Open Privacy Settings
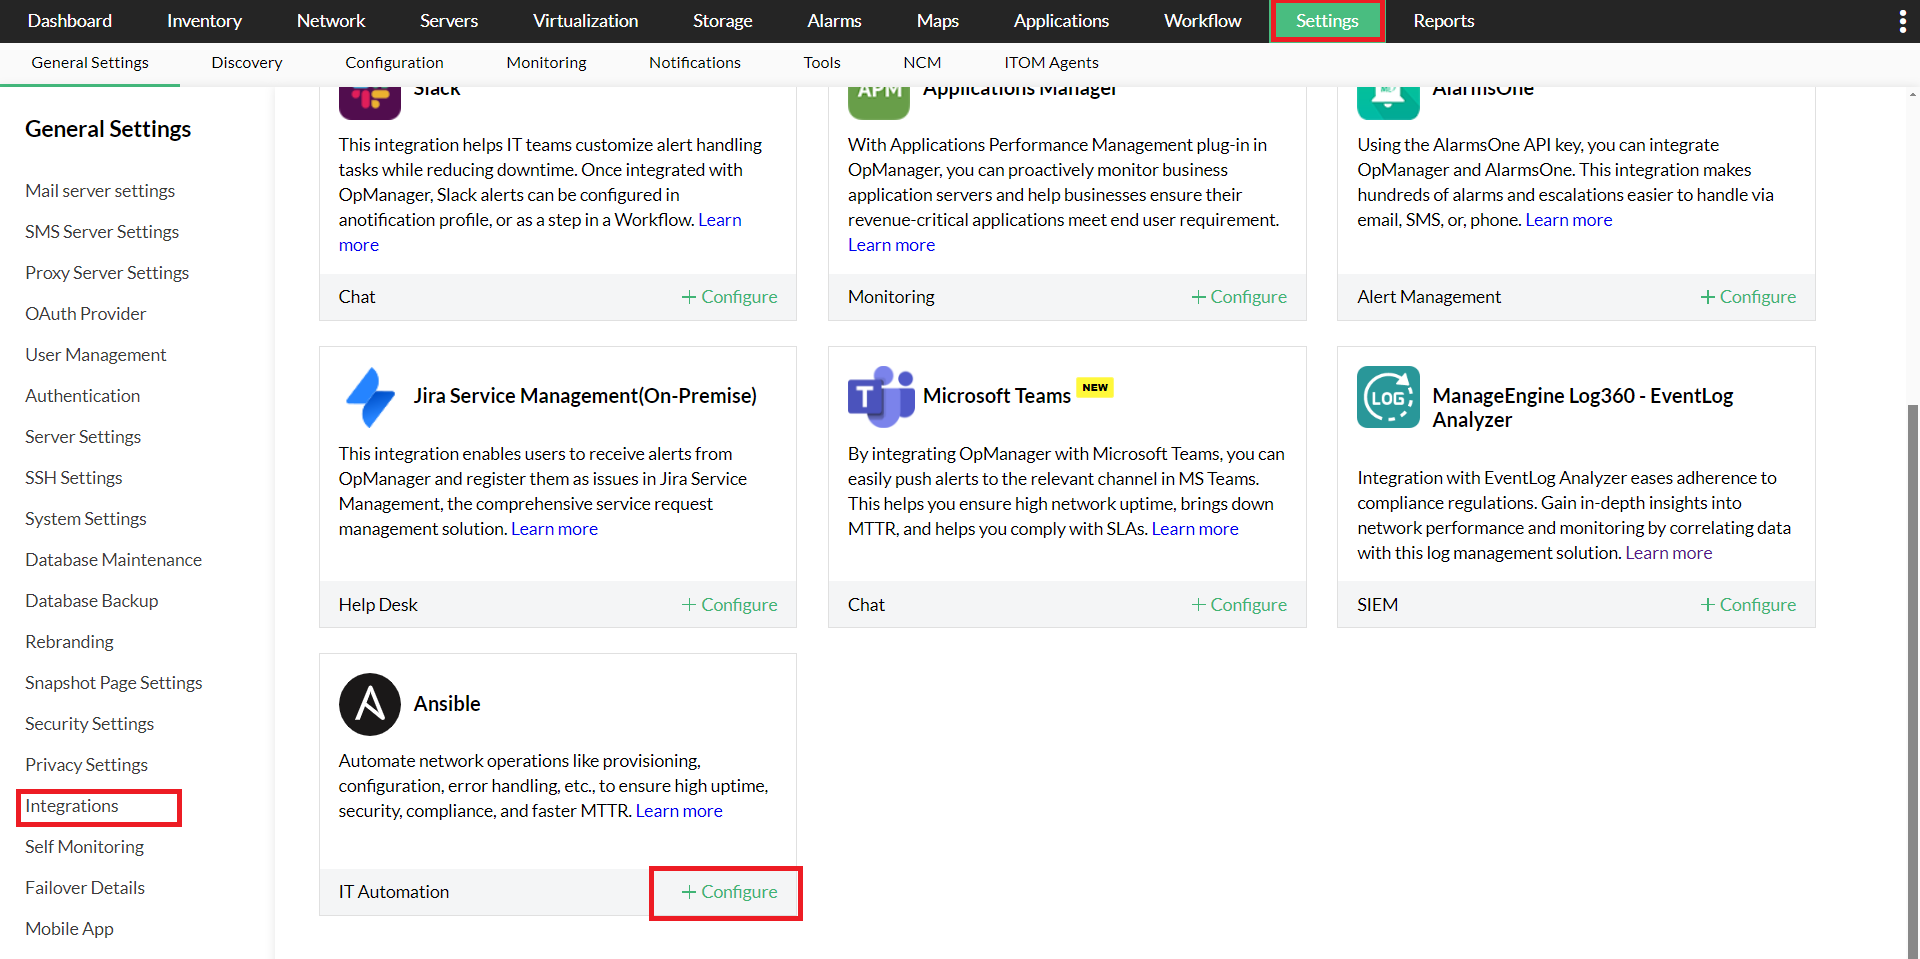 coord(87,765)
